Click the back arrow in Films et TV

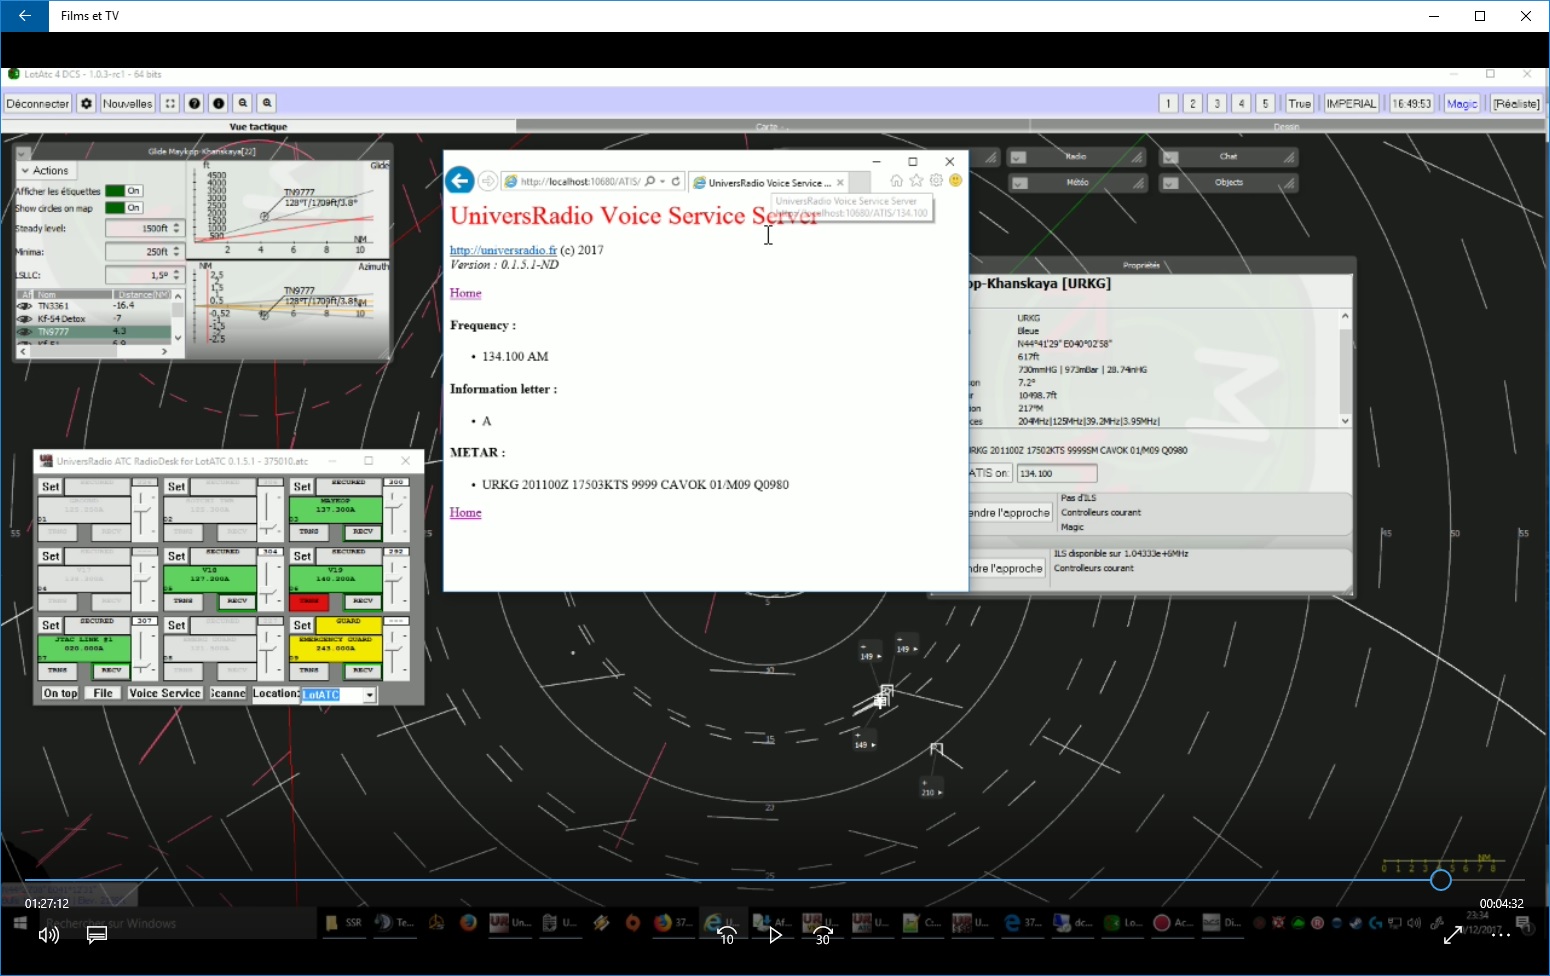tap(24, 16)
